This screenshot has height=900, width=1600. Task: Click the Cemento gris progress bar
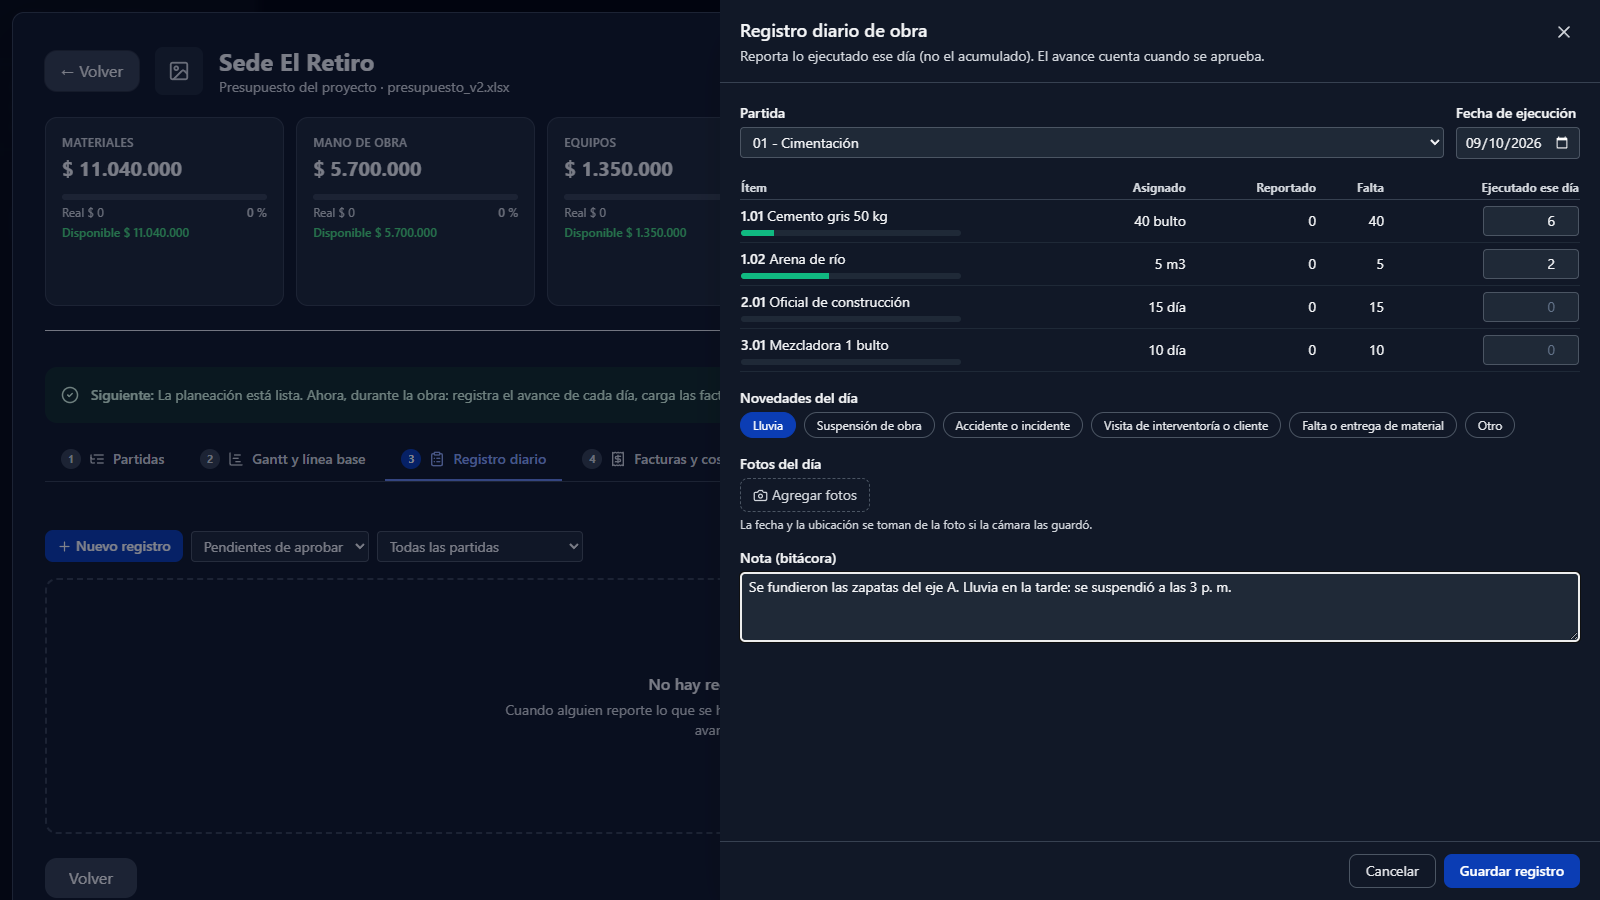(x=850, y=233)
